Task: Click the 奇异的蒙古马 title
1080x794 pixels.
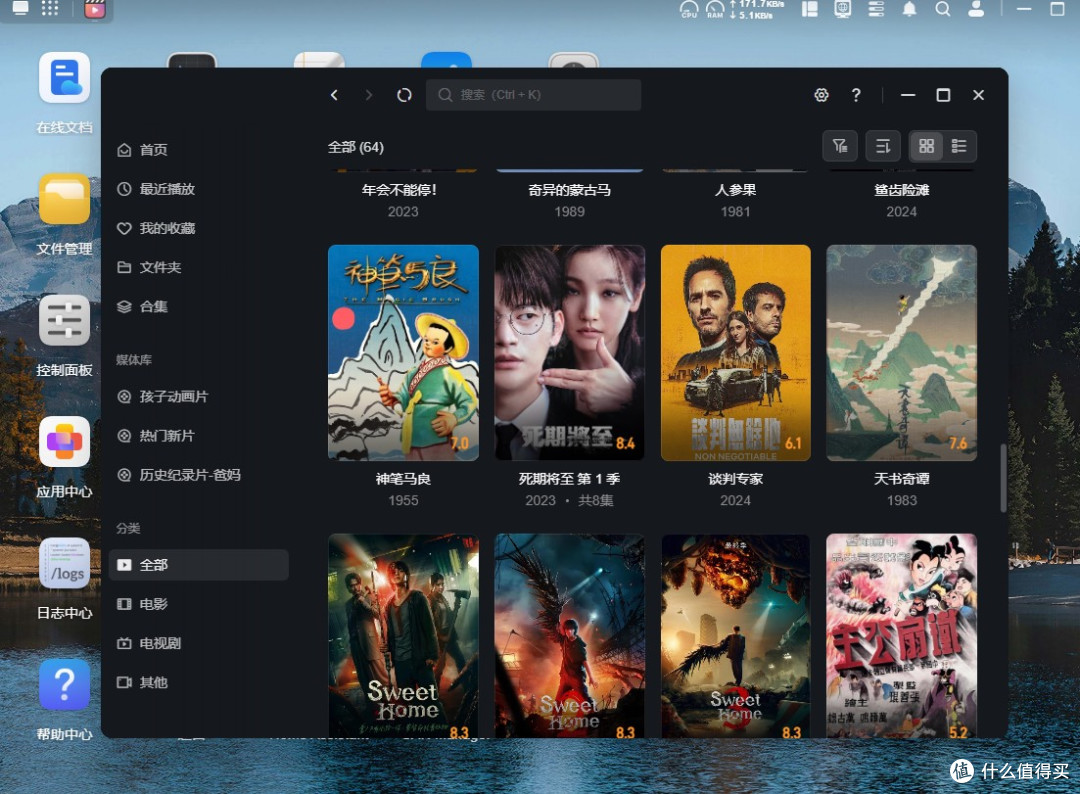Action: click(570, 190)
